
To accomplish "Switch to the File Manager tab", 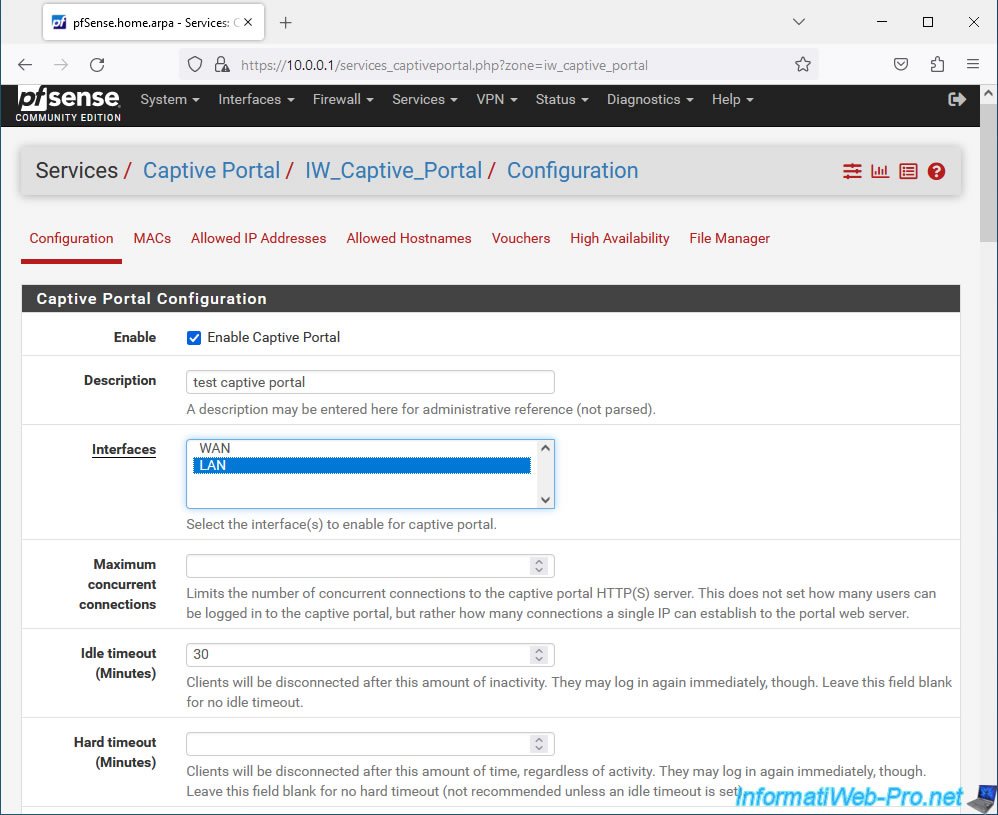I will [729, 239].
